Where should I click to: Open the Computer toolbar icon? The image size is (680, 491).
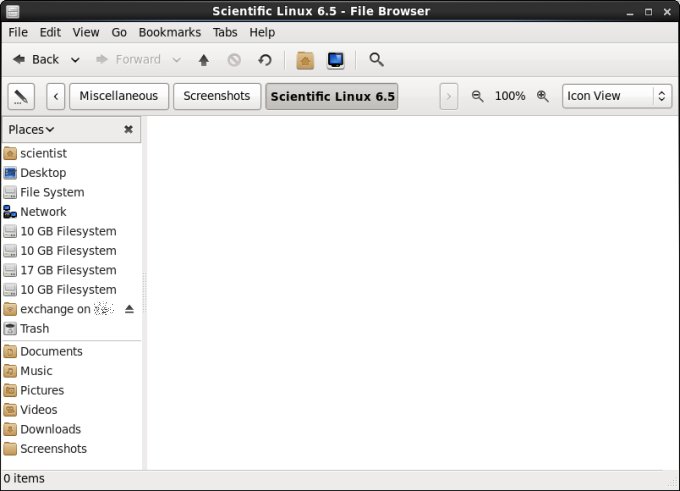336,60
